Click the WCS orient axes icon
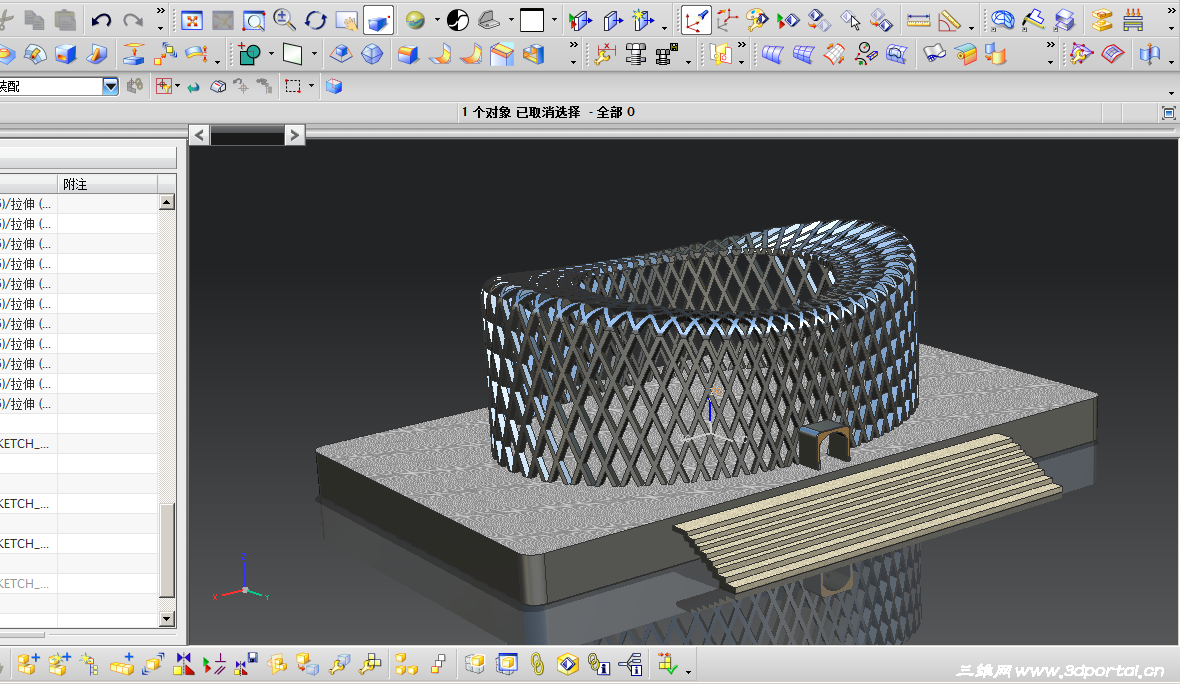 [727, 20]
